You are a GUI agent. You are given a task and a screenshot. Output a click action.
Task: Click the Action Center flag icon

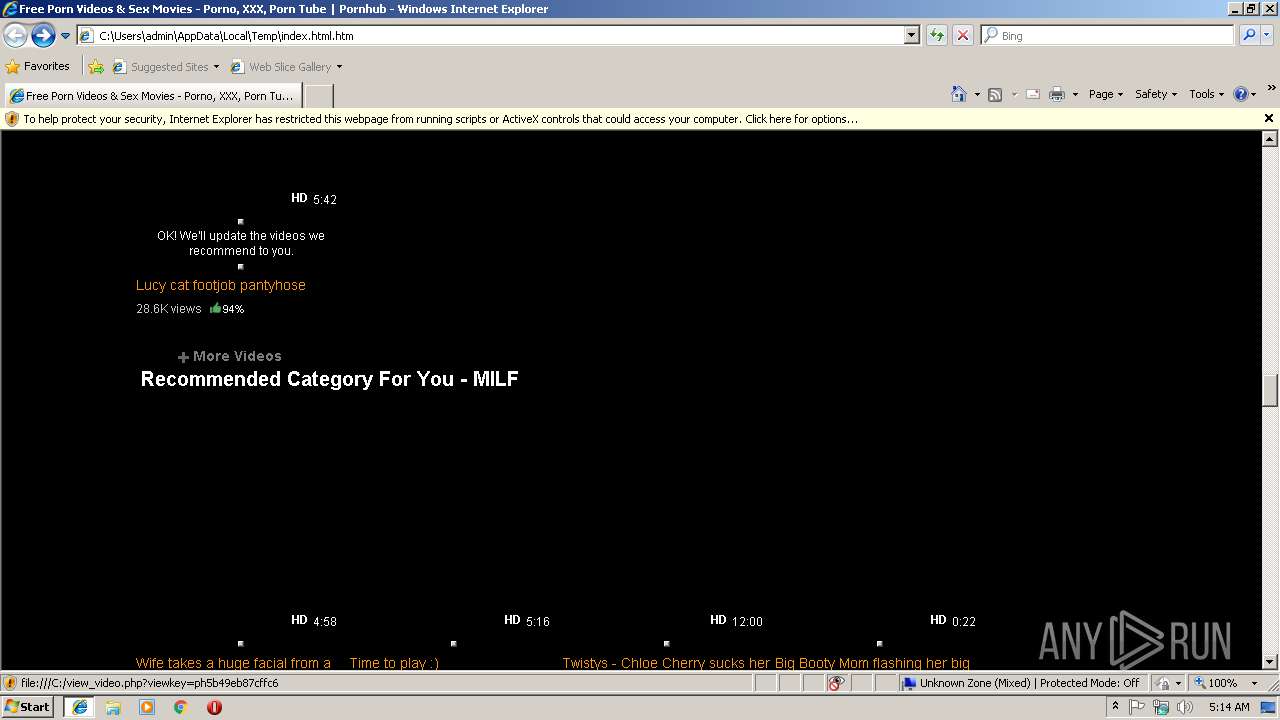[x=1137, y=707]
